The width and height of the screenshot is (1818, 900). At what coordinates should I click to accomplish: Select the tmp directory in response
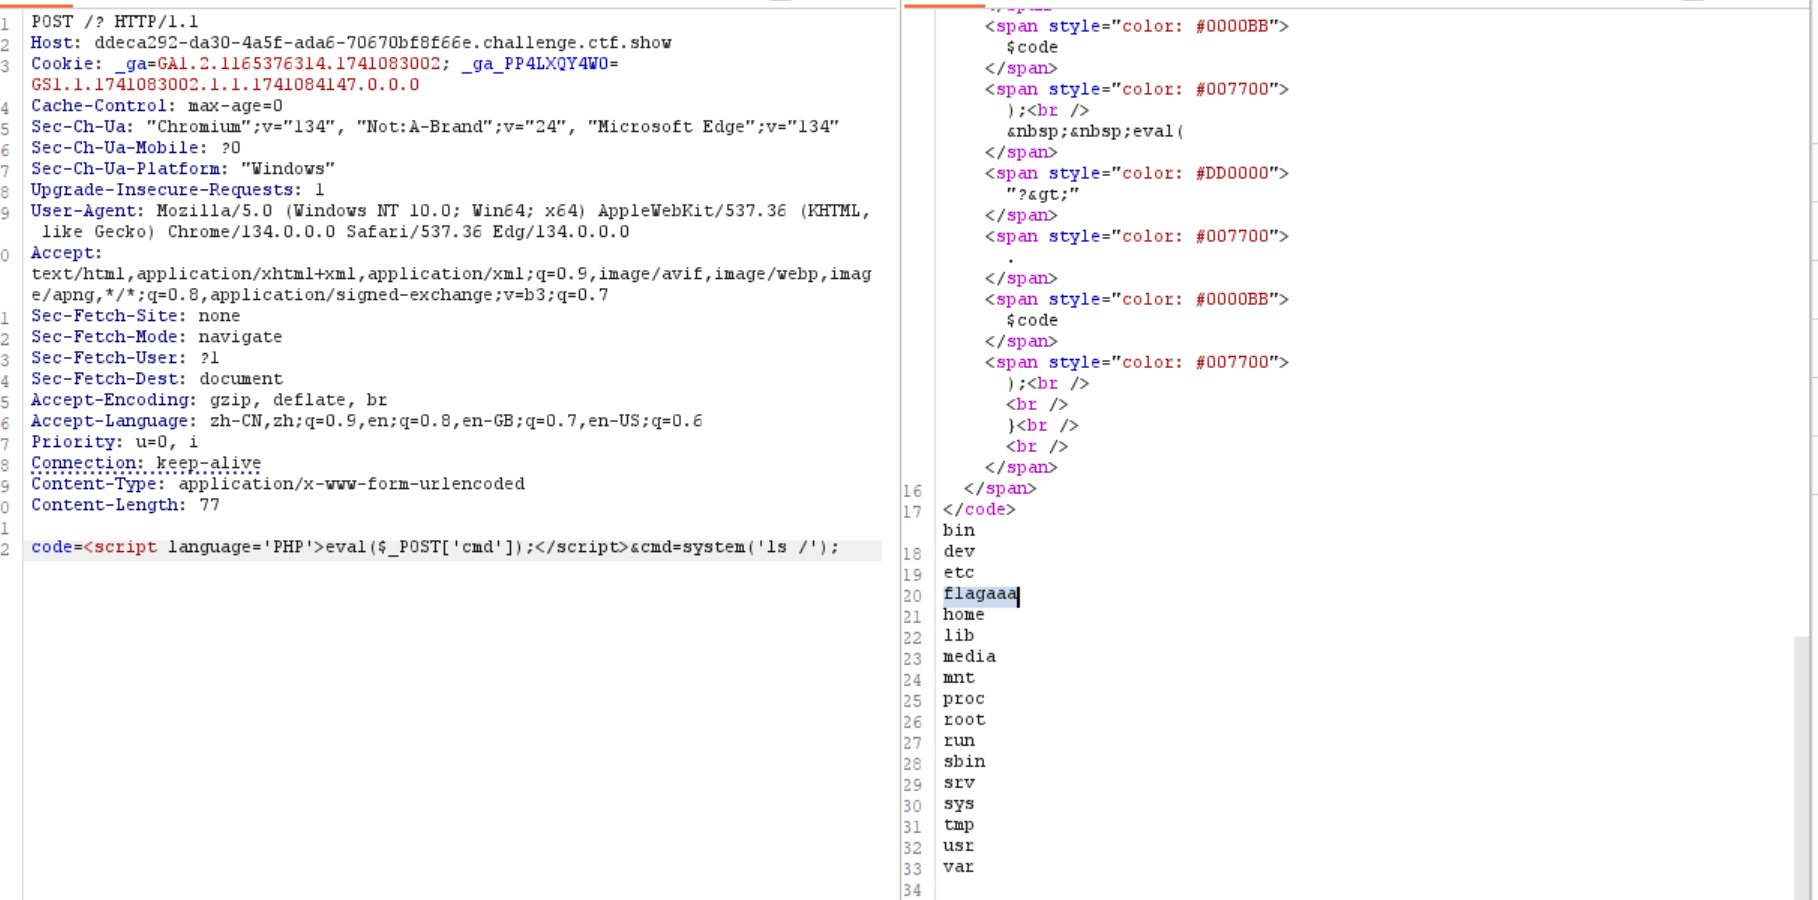pos(958,824)
